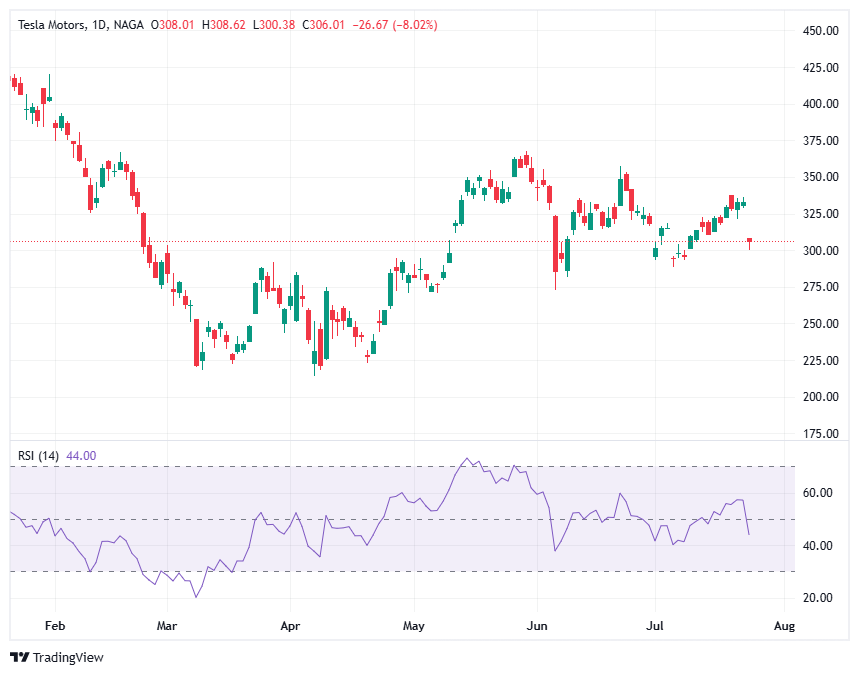859x675 pixels.
Task: Click the 175.00 price axis label
Action: [x=821, y=434]
